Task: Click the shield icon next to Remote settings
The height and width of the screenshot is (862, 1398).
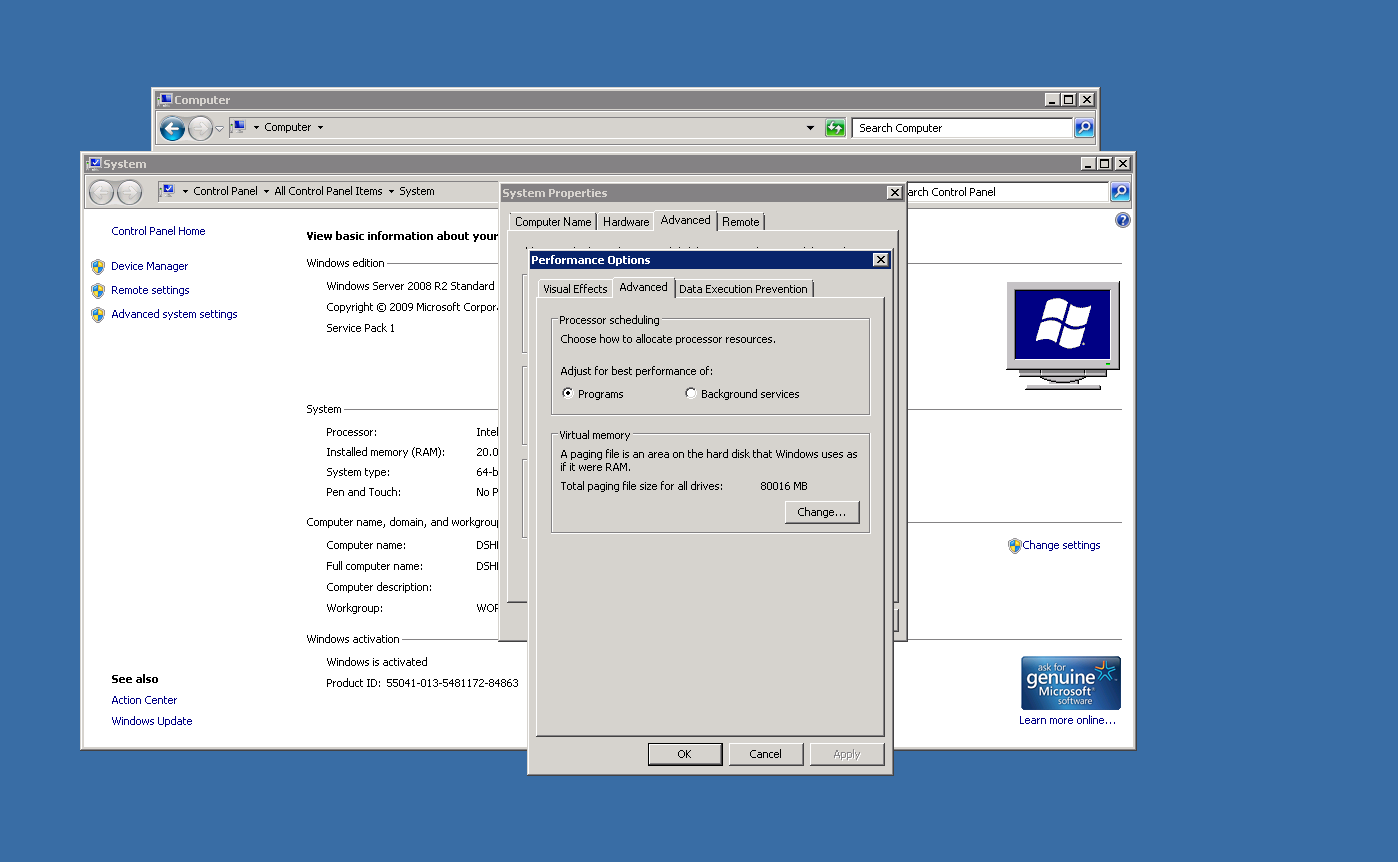Action: (98, 290)
